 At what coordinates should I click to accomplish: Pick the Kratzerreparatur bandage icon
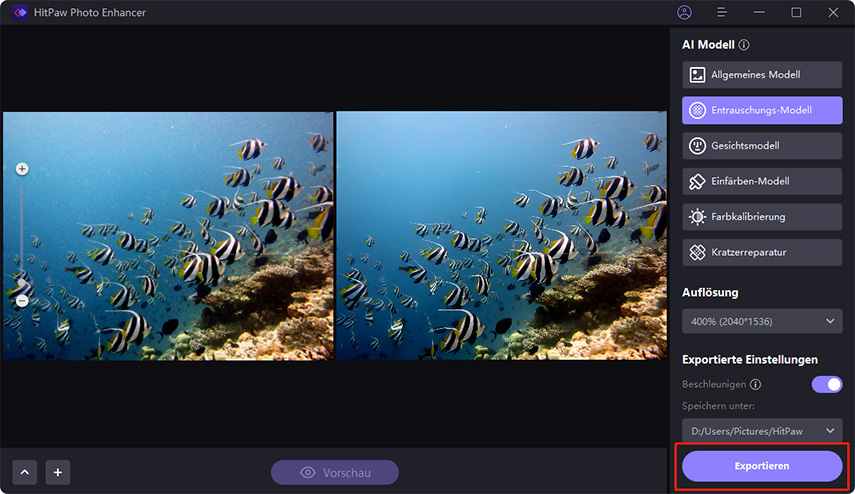pyautogui.click(x=698, y=252)
